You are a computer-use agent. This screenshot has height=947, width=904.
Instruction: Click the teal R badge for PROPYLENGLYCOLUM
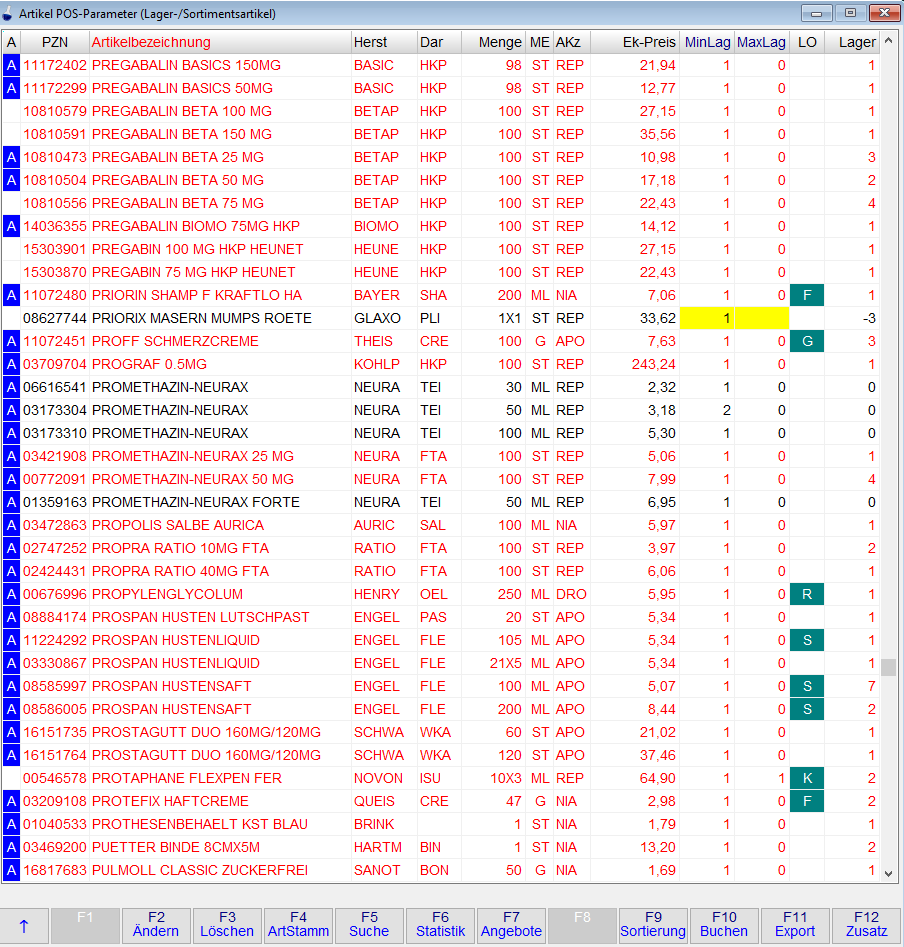pos(806,594)
